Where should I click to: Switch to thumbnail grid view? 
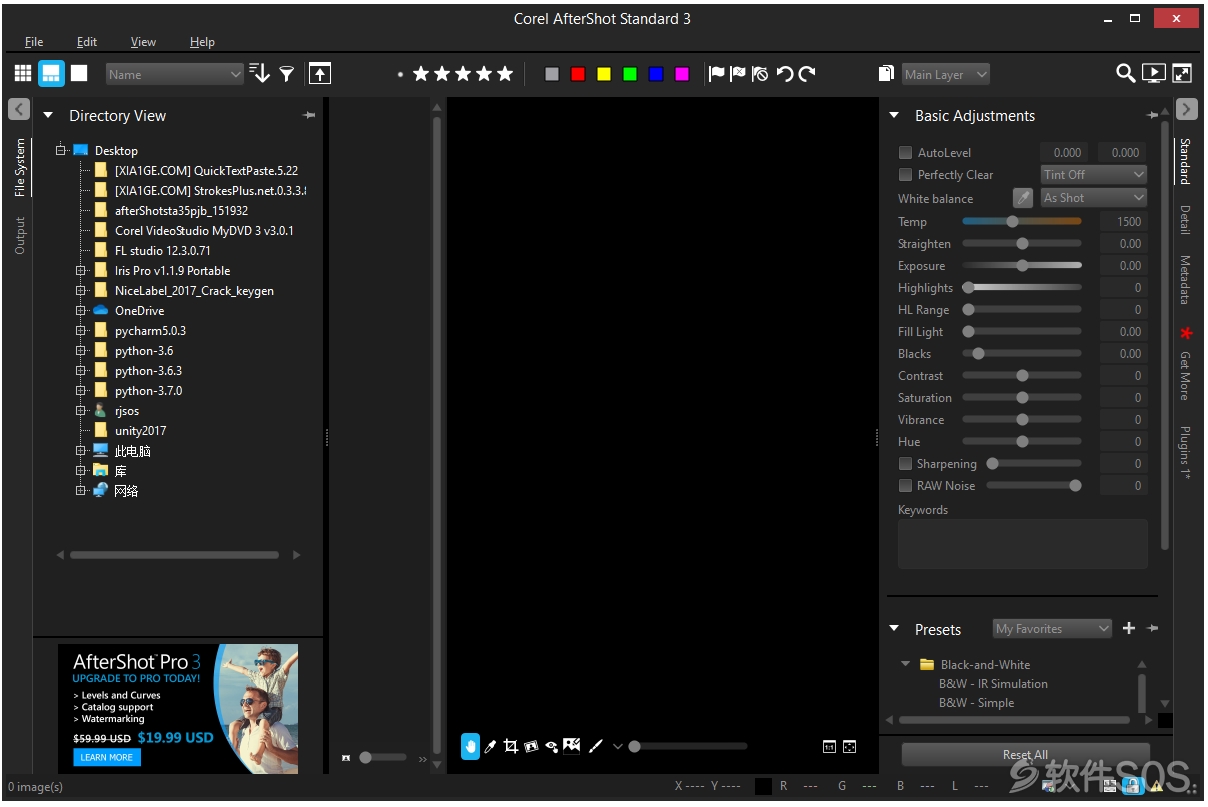point(23,73)
